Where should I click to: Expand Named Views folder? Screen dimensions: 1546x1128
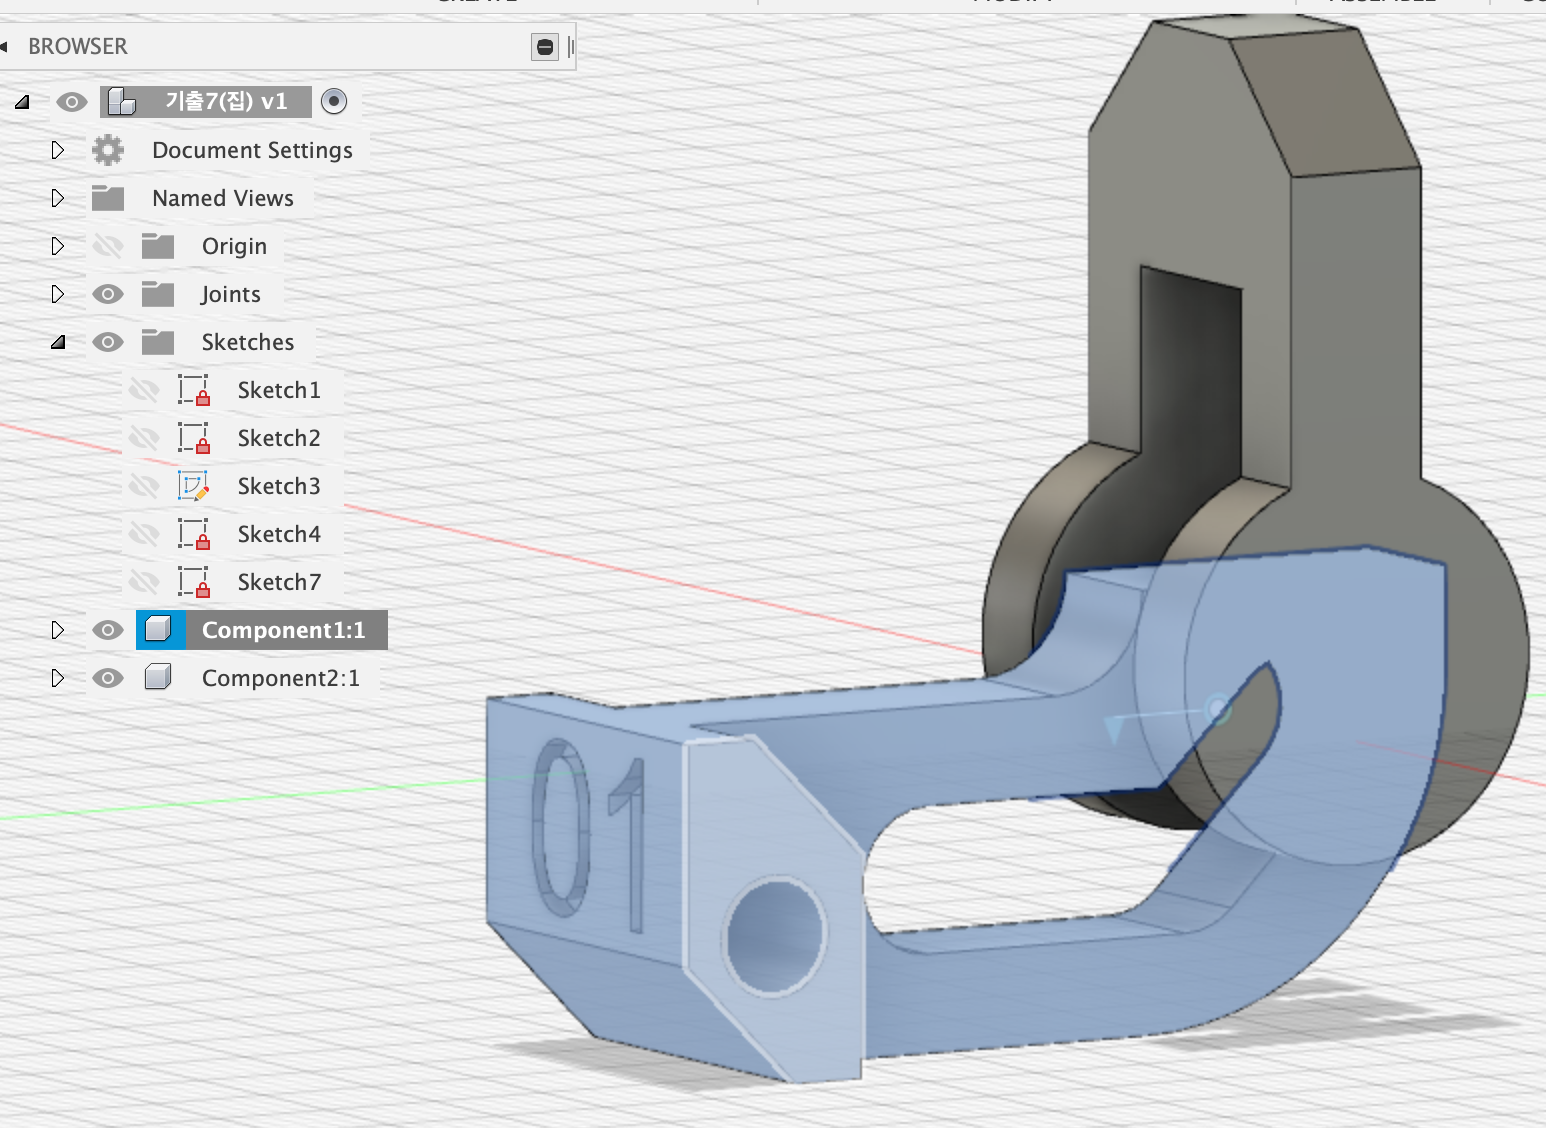pos(58,198)
